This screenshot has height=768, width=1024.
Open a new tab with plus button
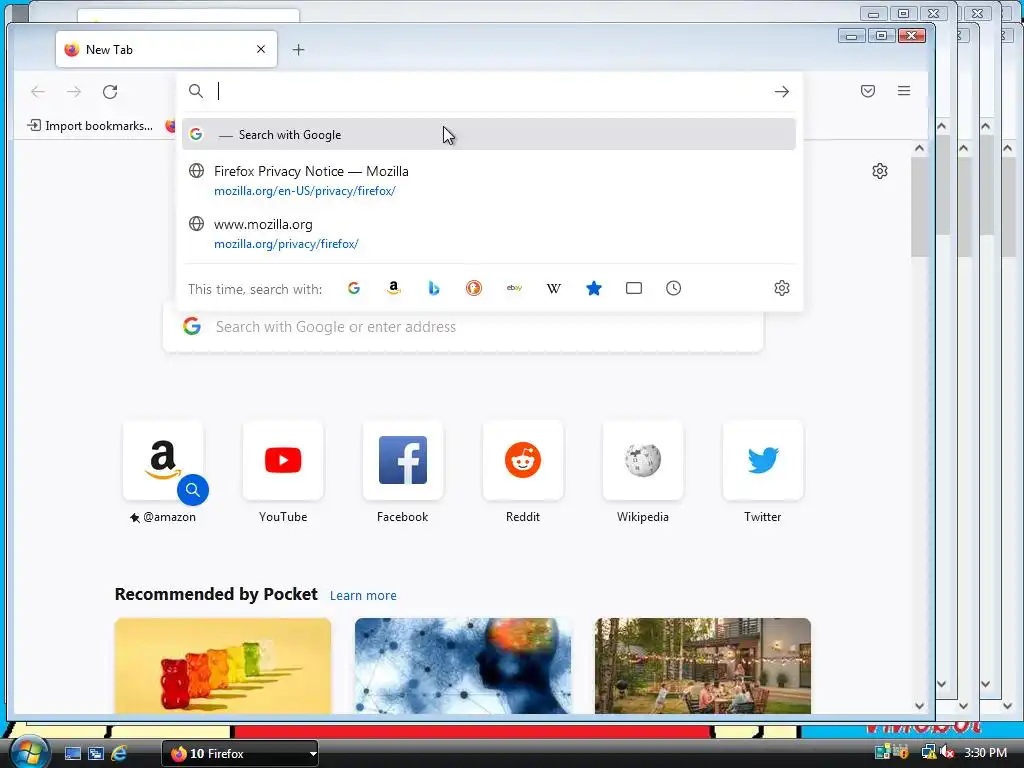pos(298,50)
